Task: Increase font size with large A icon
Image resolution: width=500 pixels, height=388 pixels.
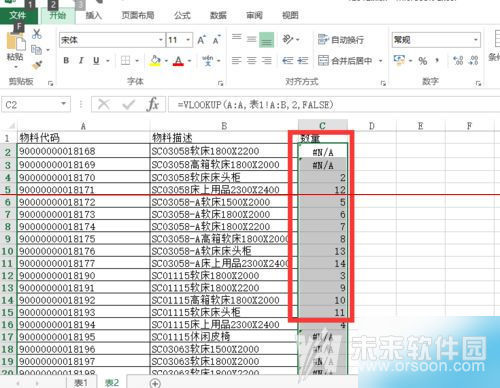Action: 202,40
